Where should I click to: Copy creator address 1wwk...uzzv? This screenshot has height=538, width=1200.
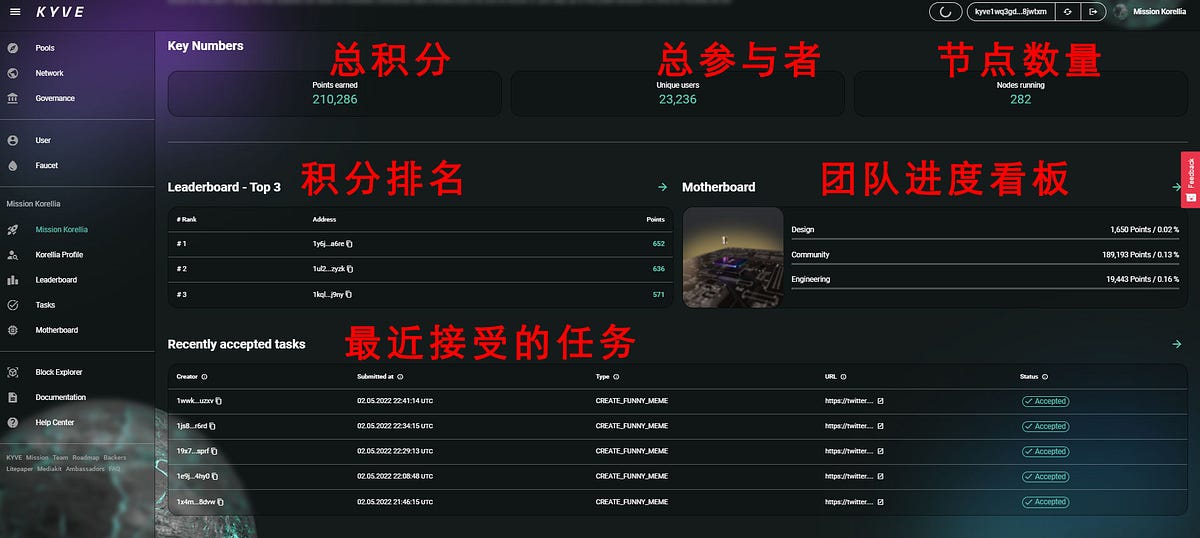click(219, 401)
